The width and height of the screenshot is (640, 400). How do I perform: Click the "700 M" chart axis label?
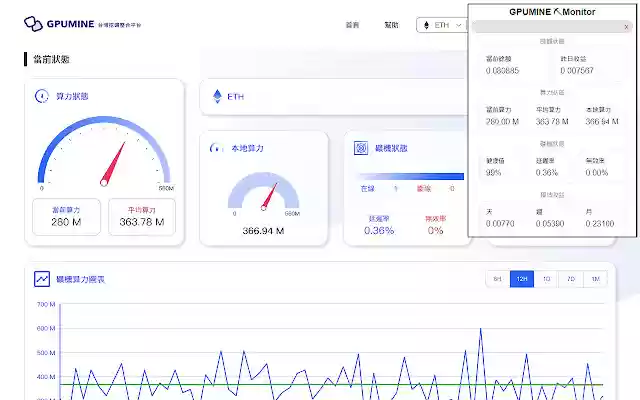[46, 304]
